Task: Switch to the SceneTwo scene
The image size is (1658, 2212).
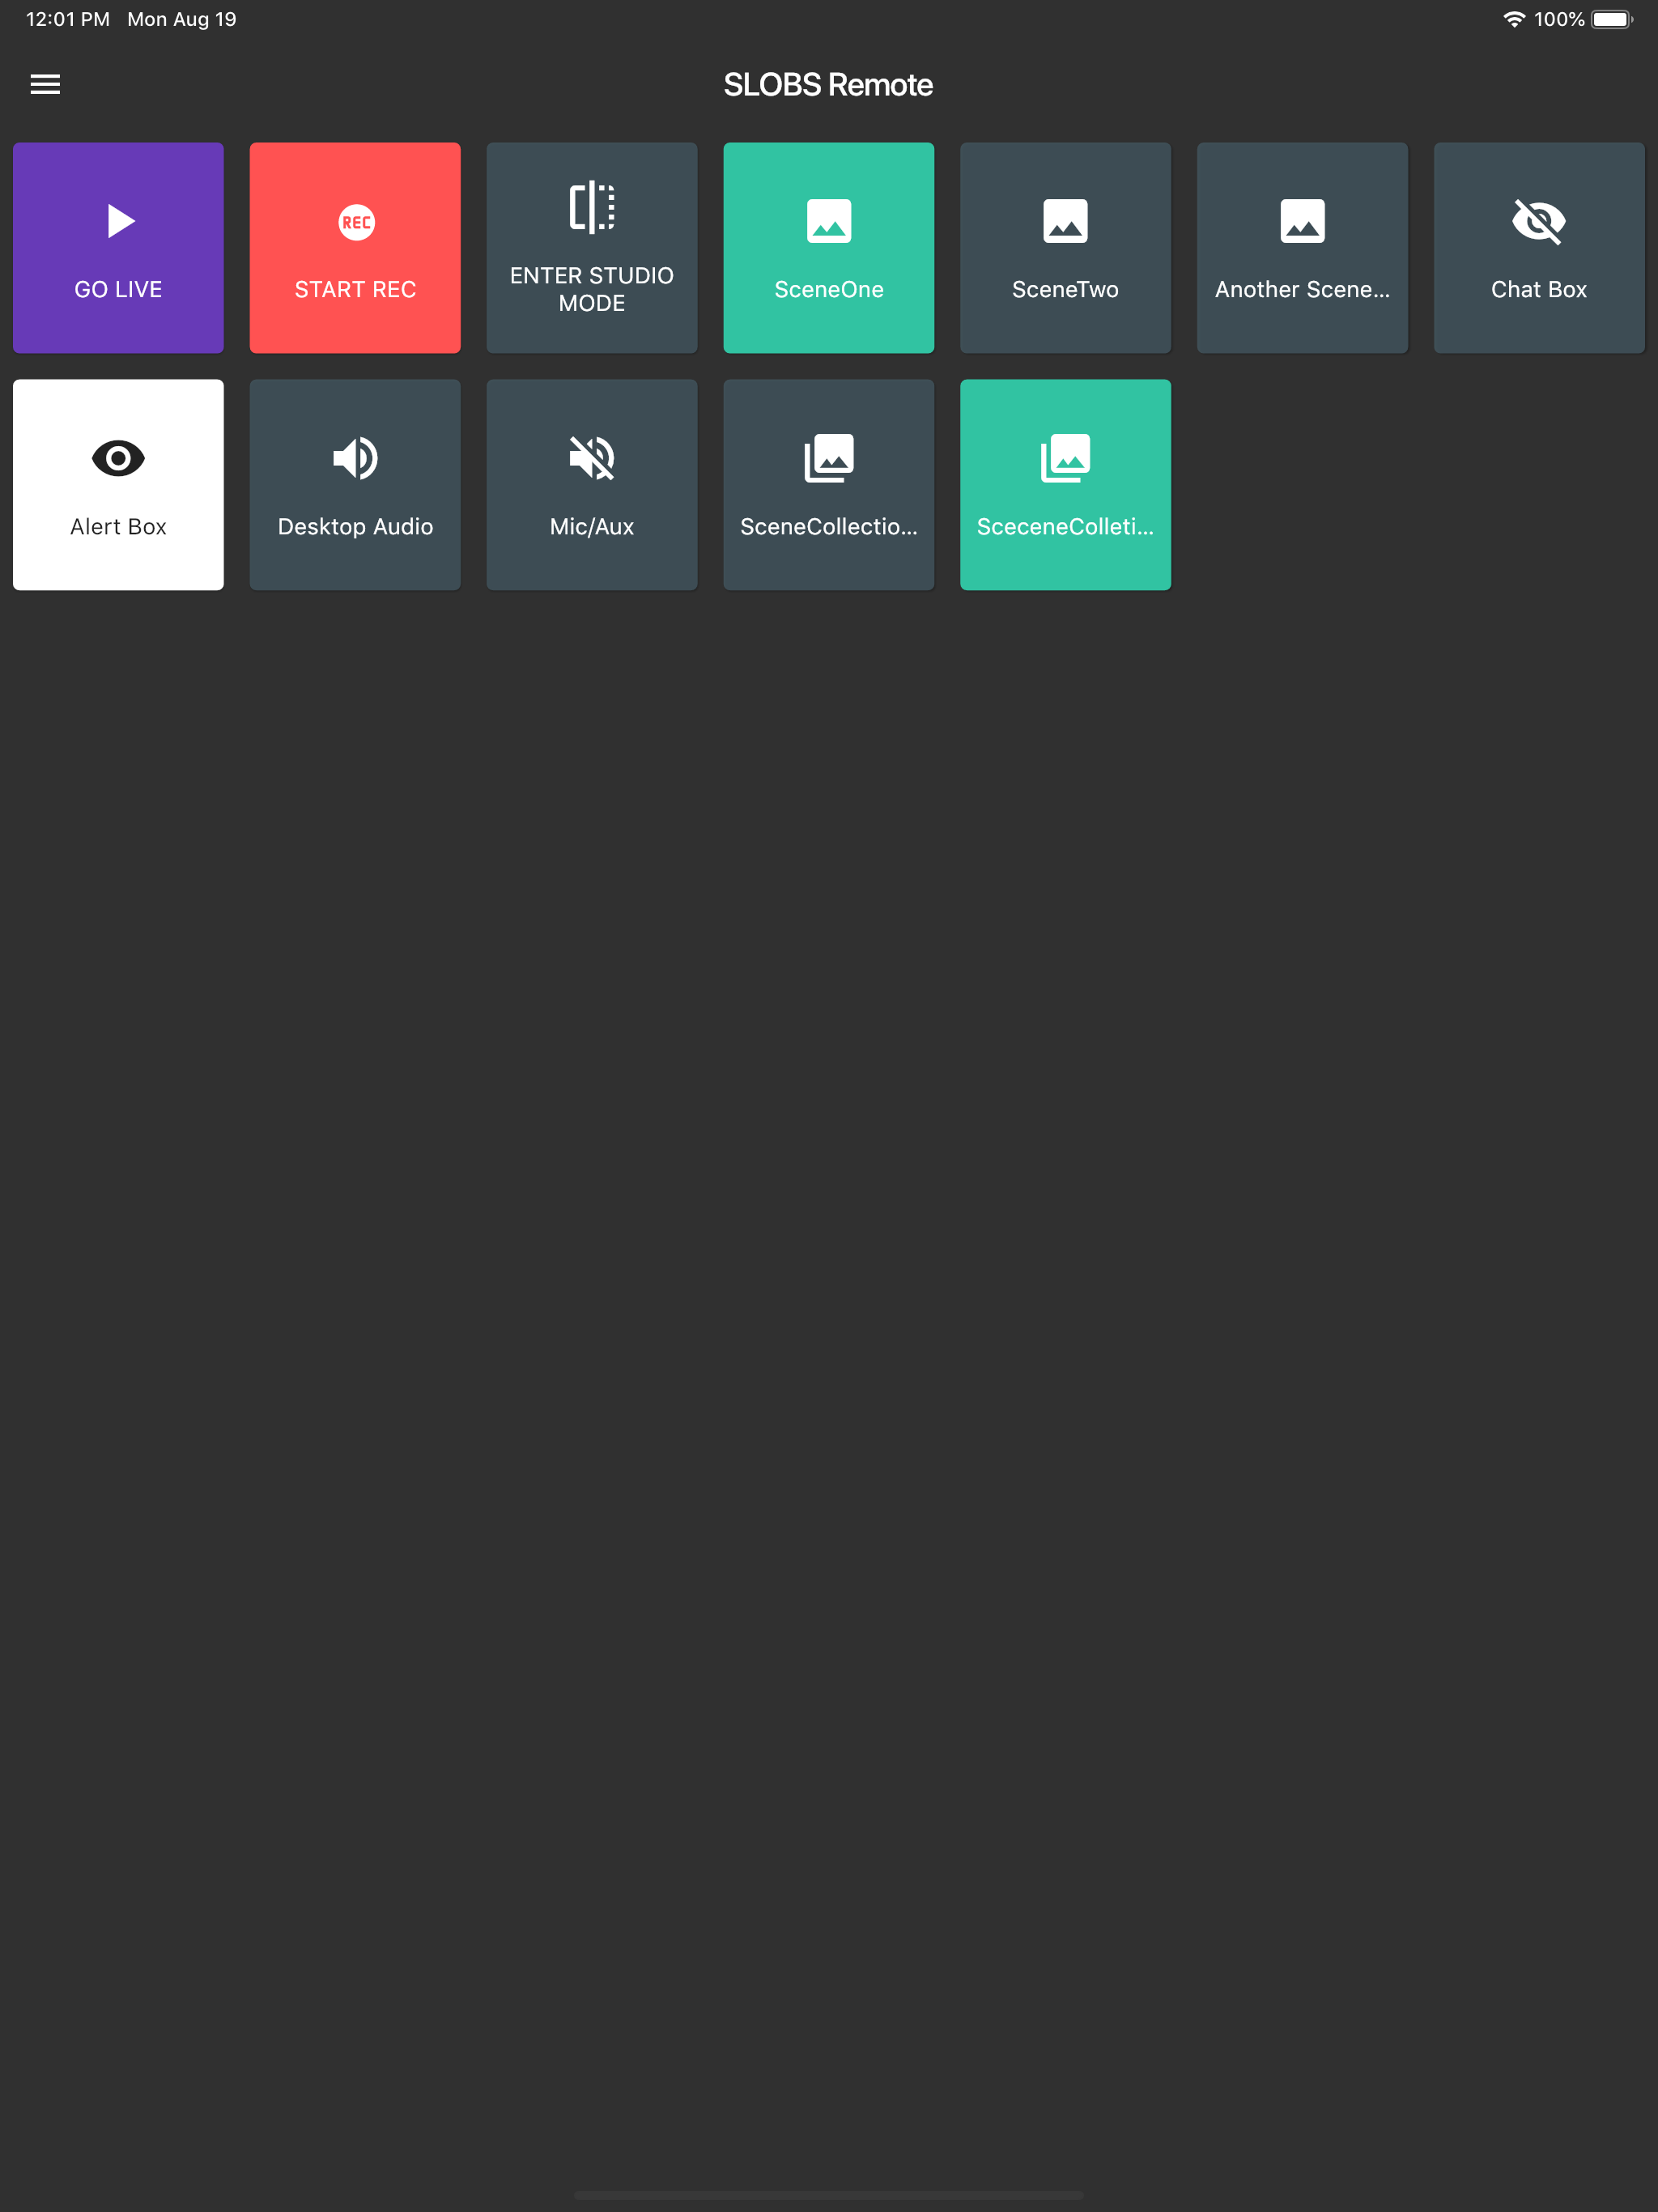Action: 1066,248
